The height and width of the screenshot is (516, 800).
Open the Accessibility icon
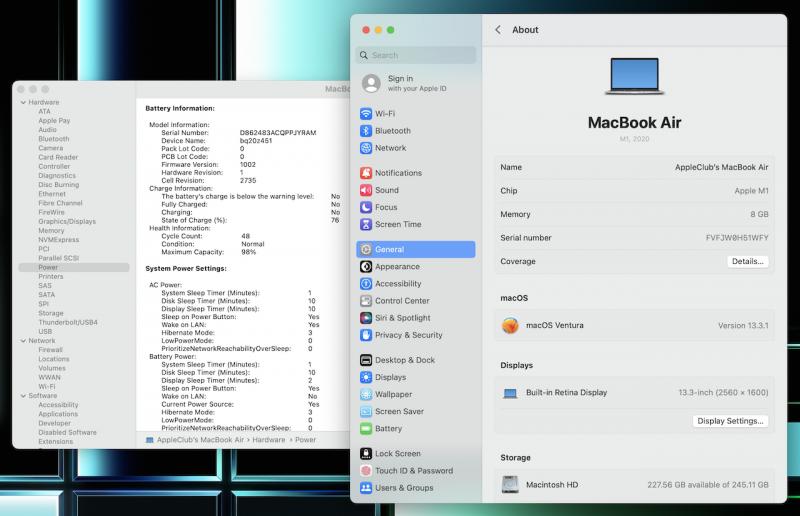coord(366,284)
